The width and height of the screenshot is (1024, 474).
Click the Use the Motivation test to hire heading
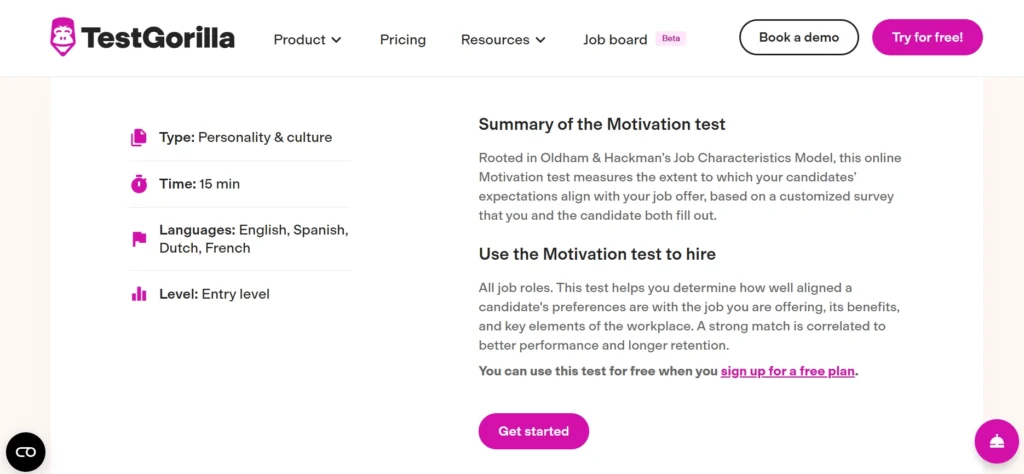point(597,254)
